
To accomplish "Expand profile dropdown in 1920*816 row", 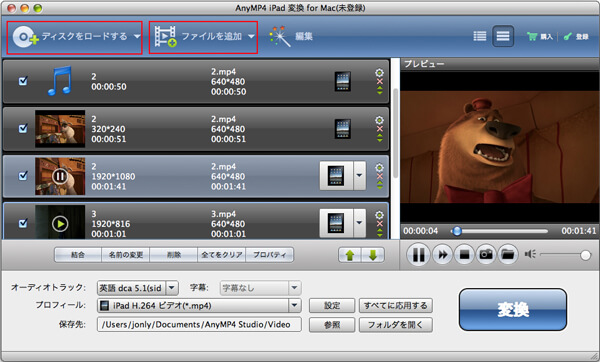I will (x=359, y=223).
